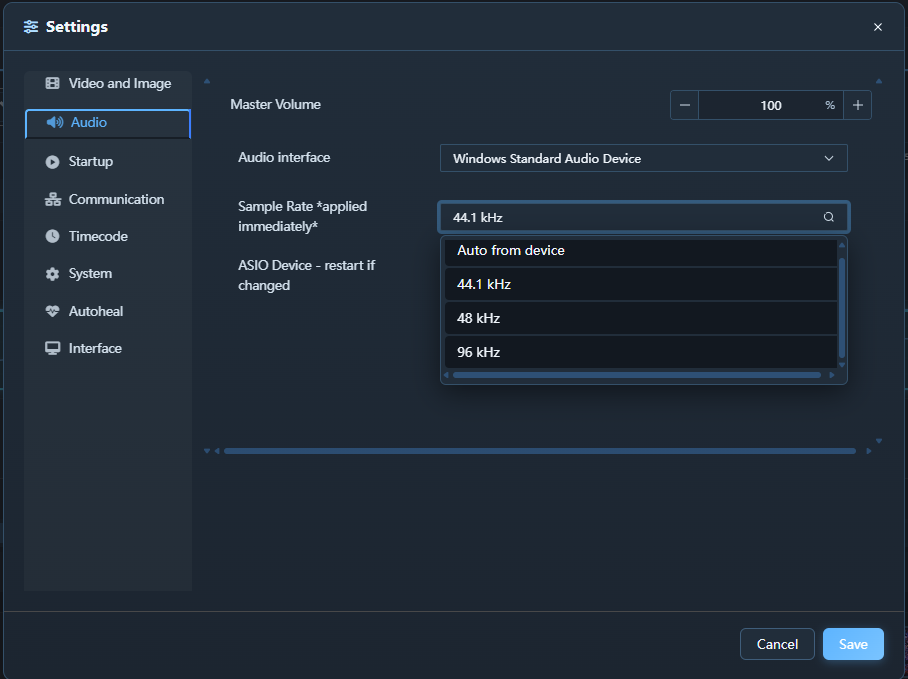Click the heartbeat Autoheal icon
The width and height of the screenshot is (908, 679).
(x=53, y=311)
